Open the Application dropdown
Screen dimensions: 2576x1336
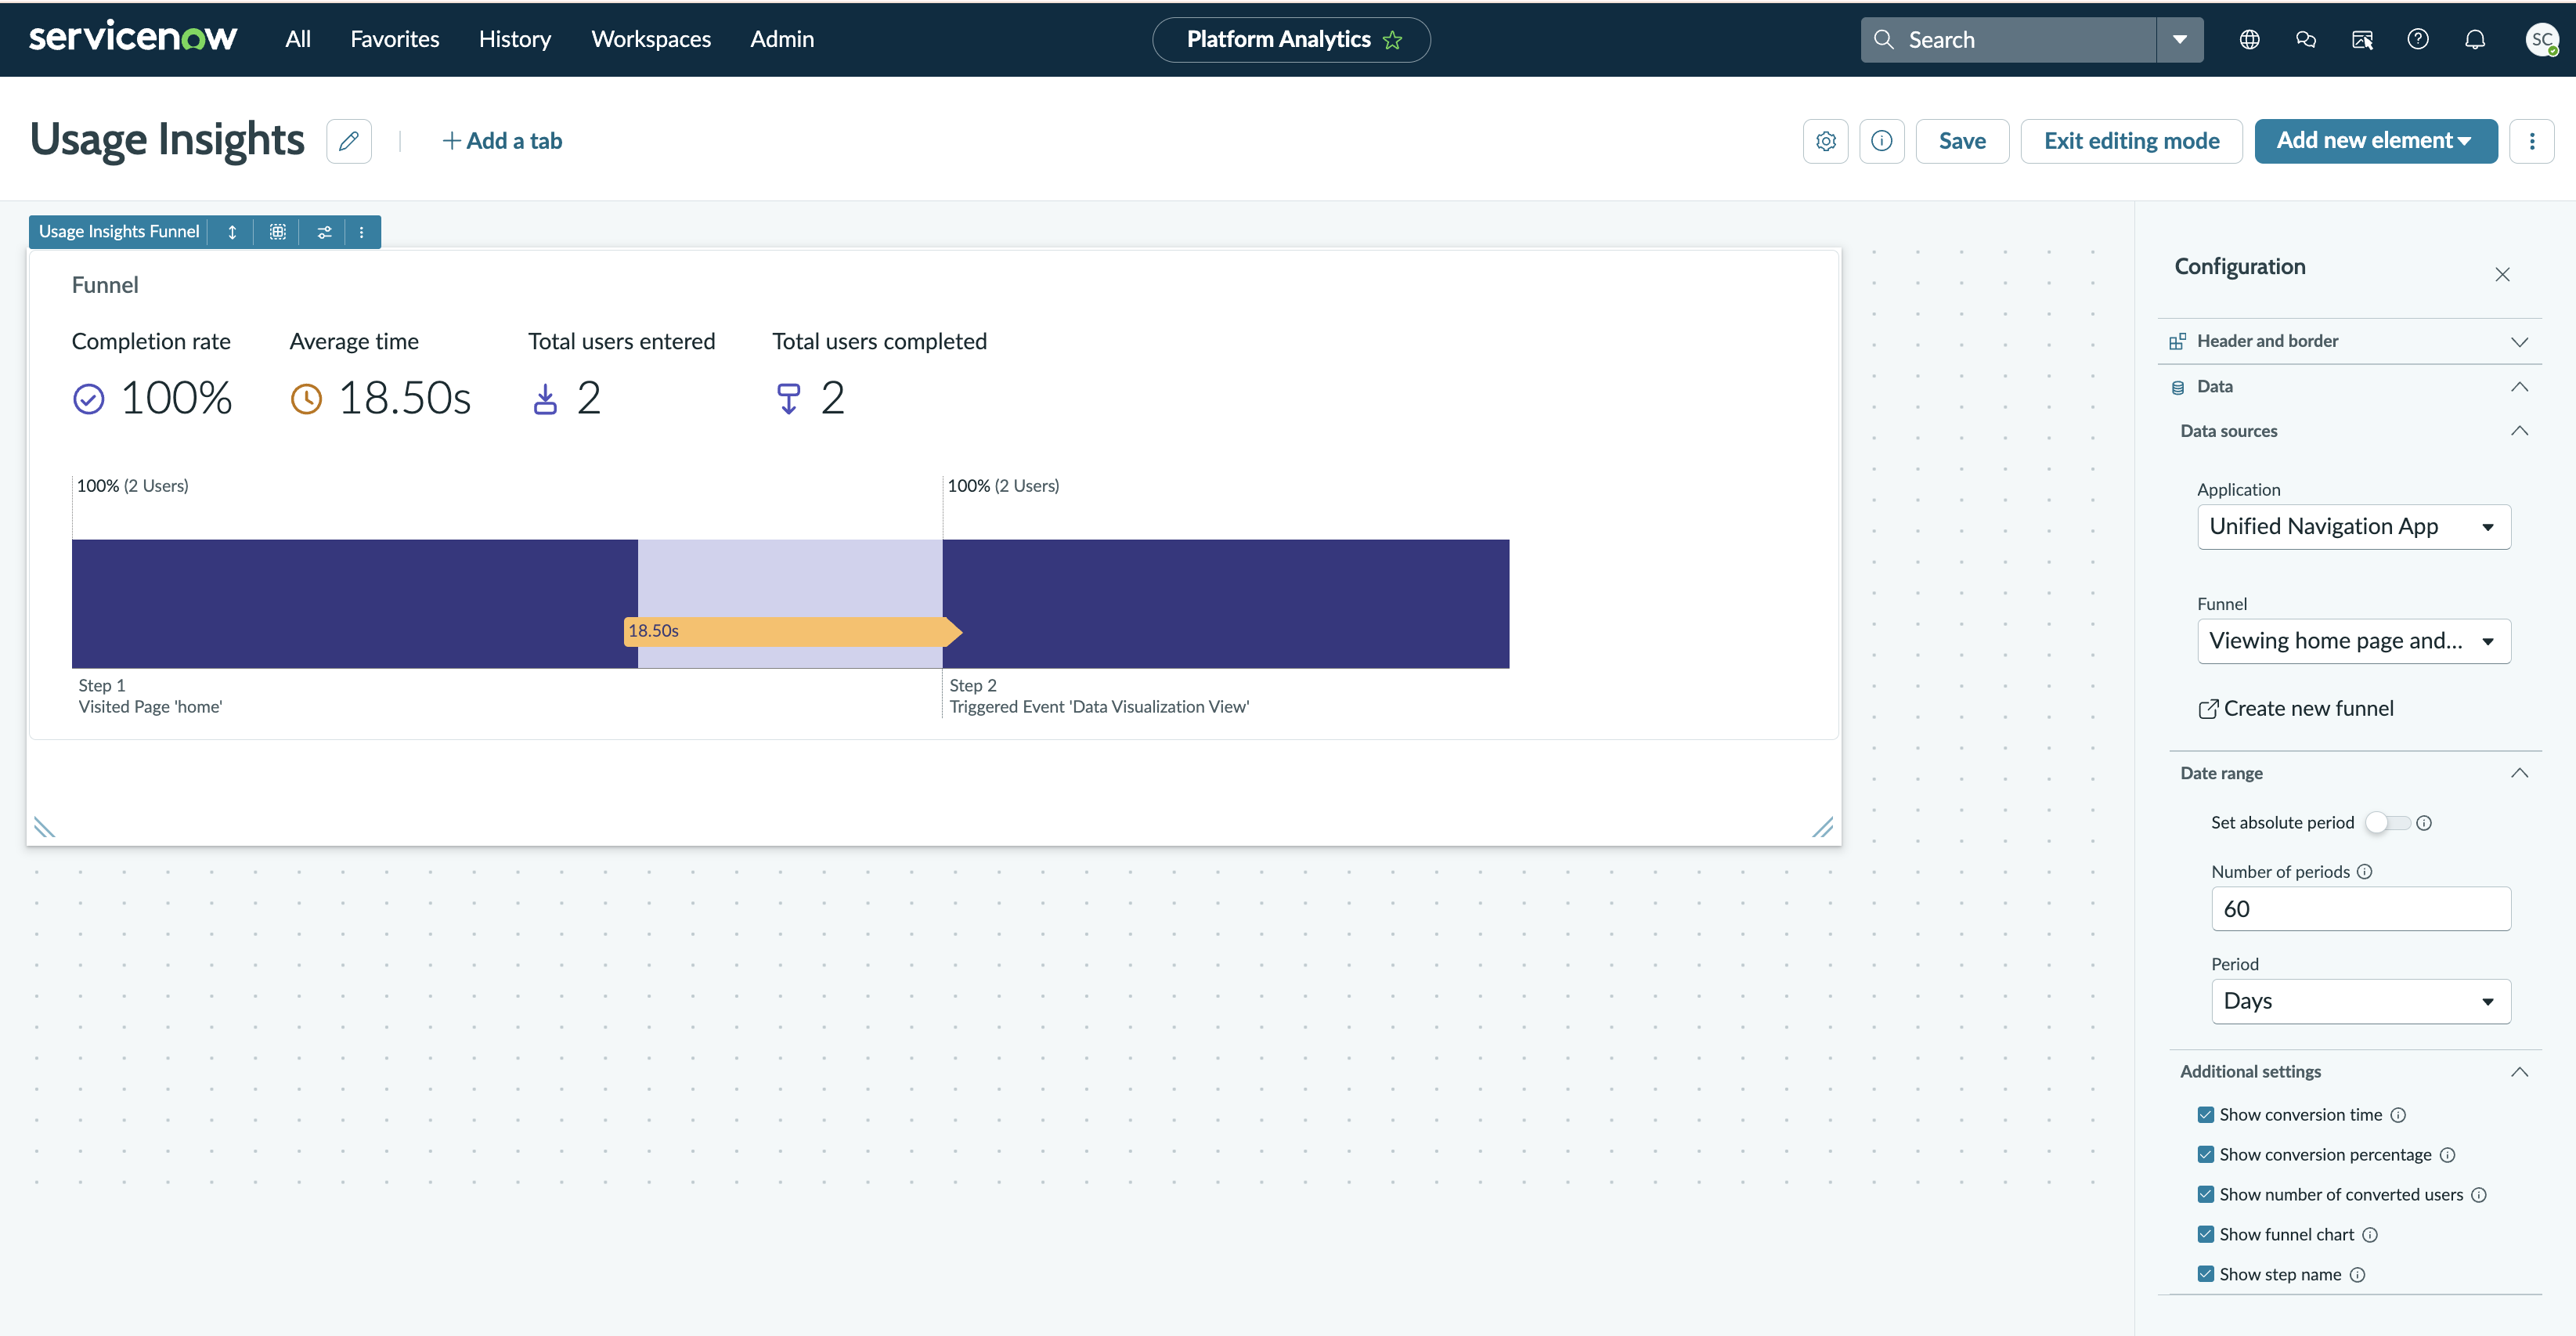[x=2354, y=527]
